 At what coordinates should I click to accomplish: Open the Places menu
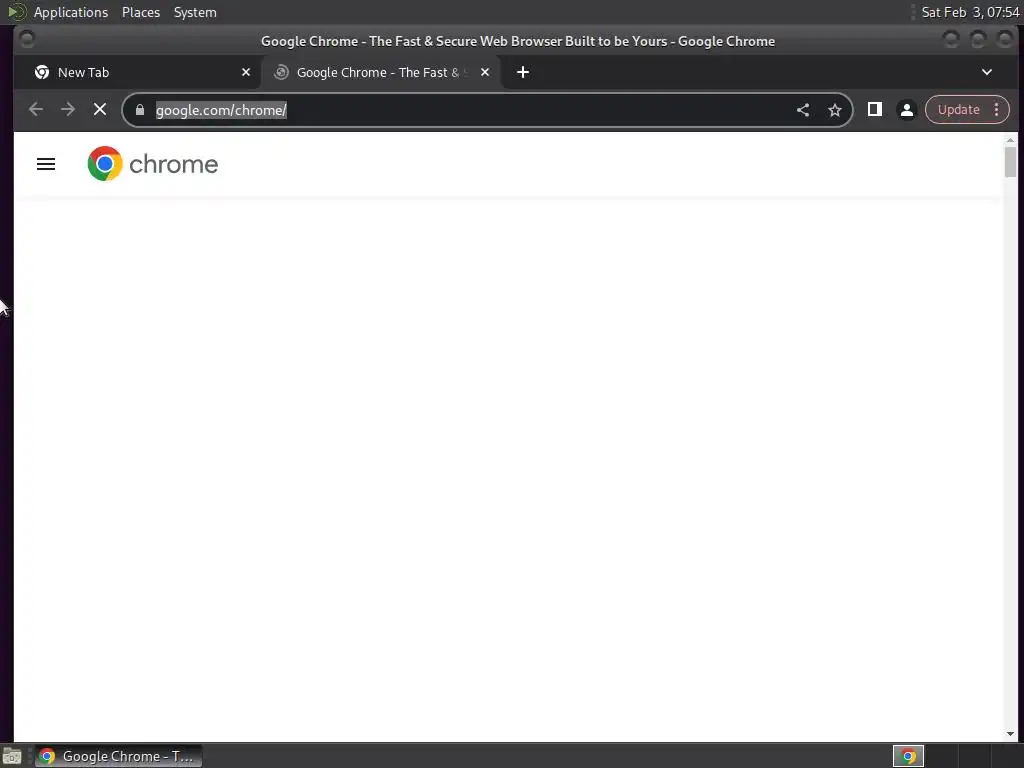coord(141,12)
